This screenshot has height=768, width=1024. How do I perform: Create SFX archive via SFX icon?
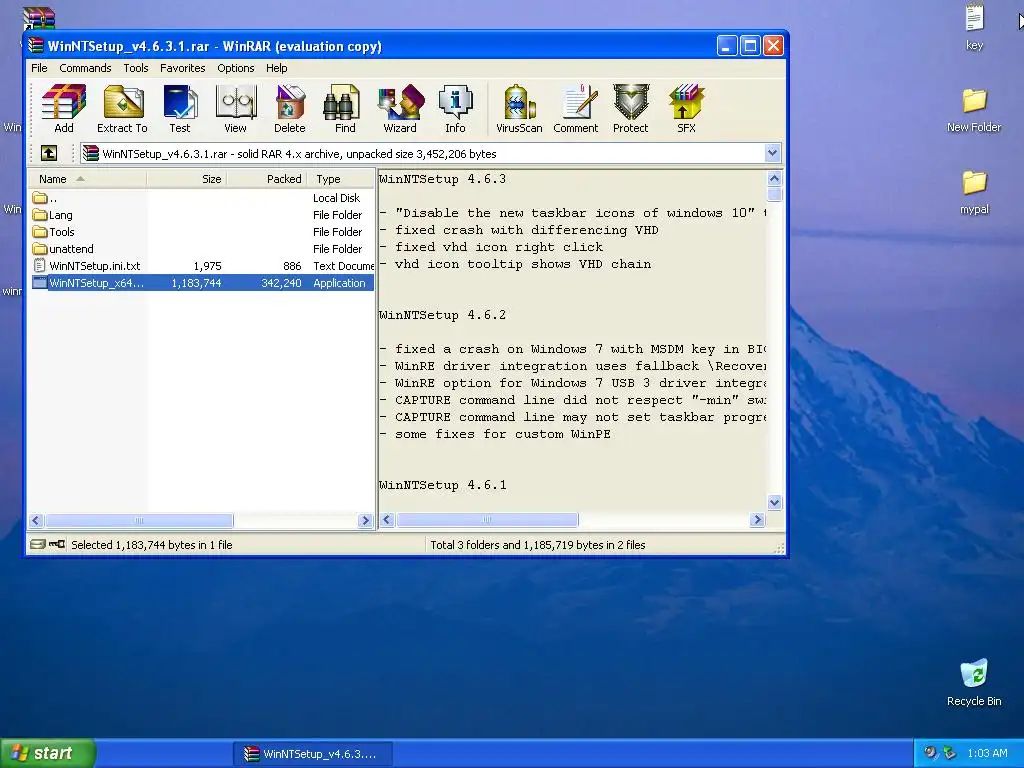[x=686, y=109]
